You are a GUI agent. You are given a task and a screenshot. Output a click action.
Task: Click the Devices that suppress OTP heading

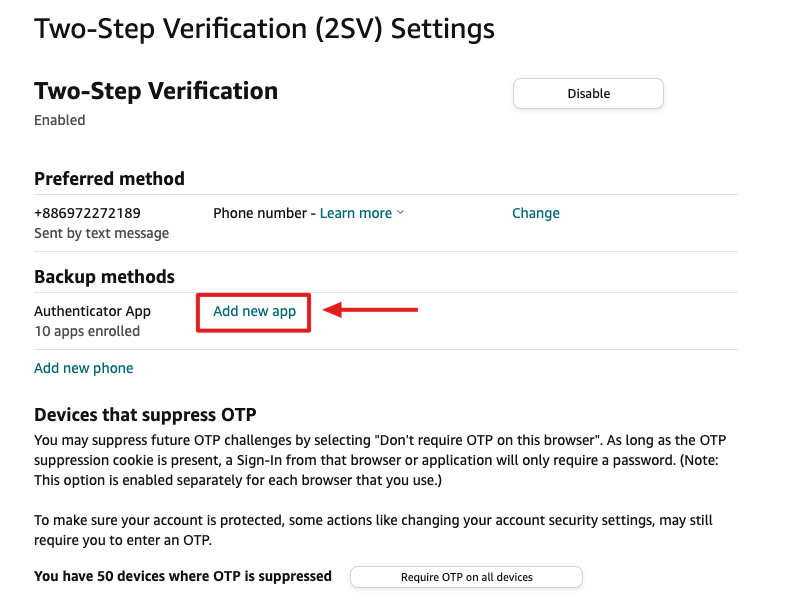145,415
